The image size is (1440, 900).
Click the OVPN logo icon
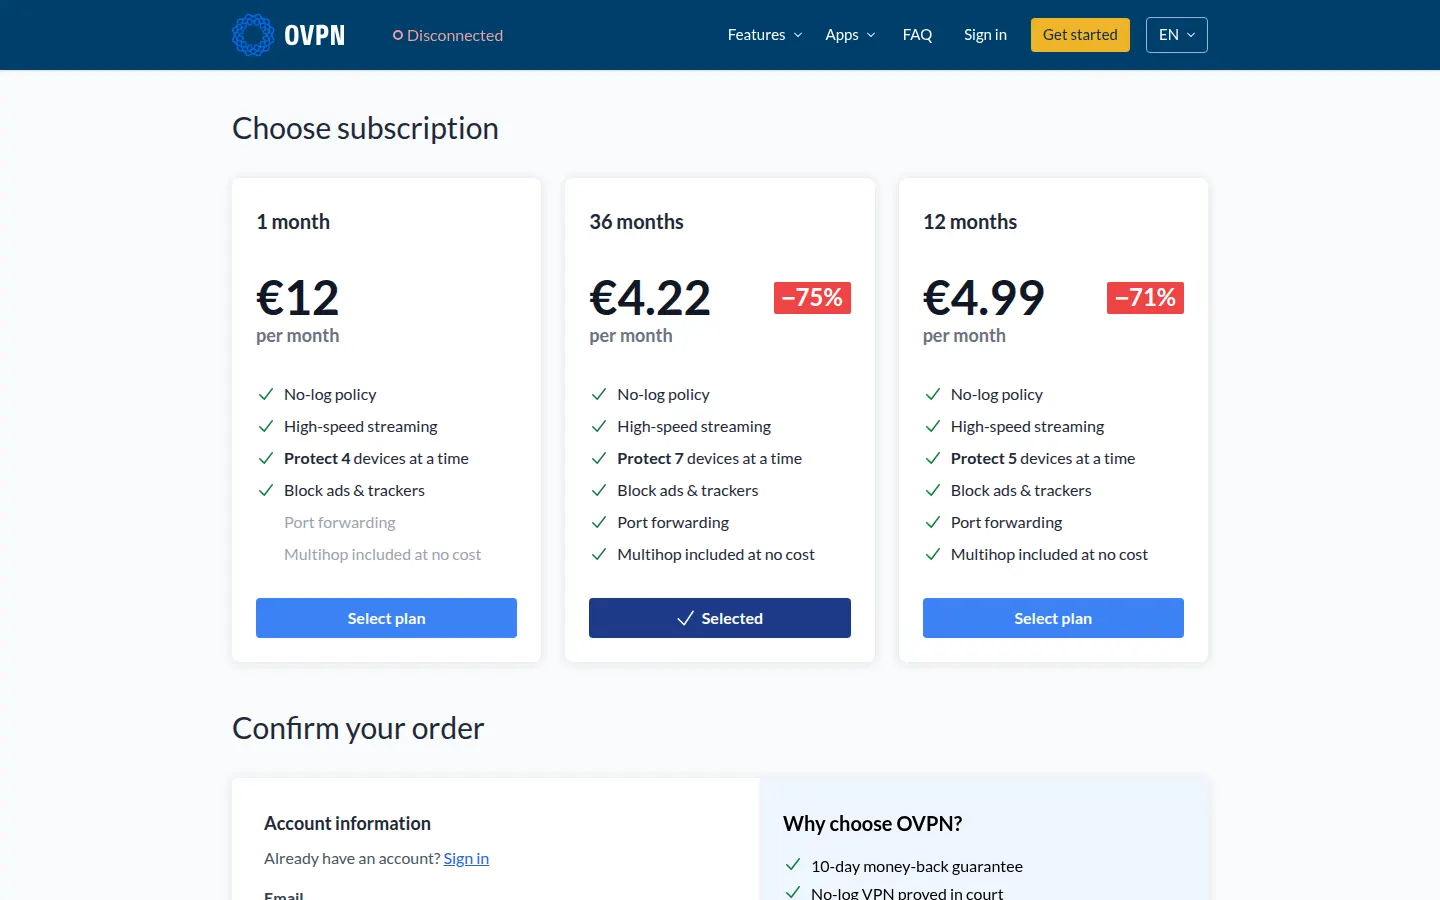pos(253,35)
